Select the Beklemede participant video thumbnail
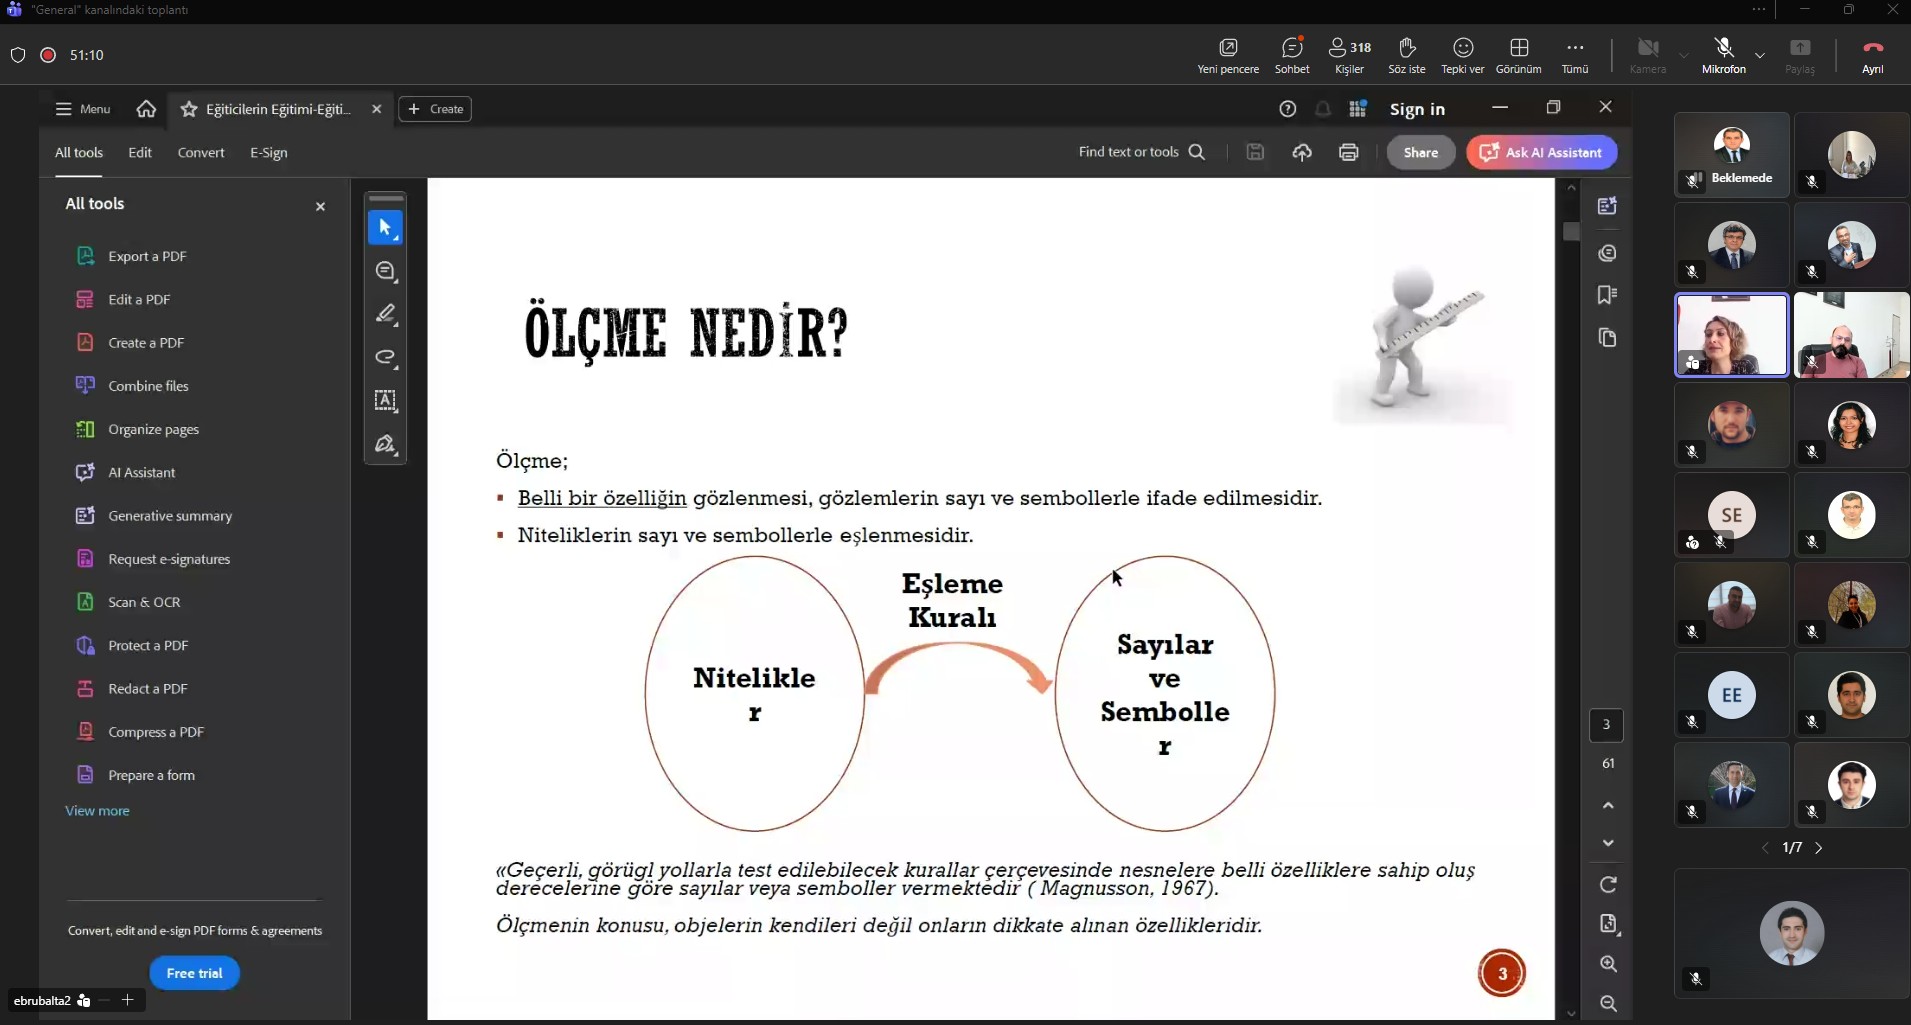Screen dimensions: 1911x1025 [1731, 155]
